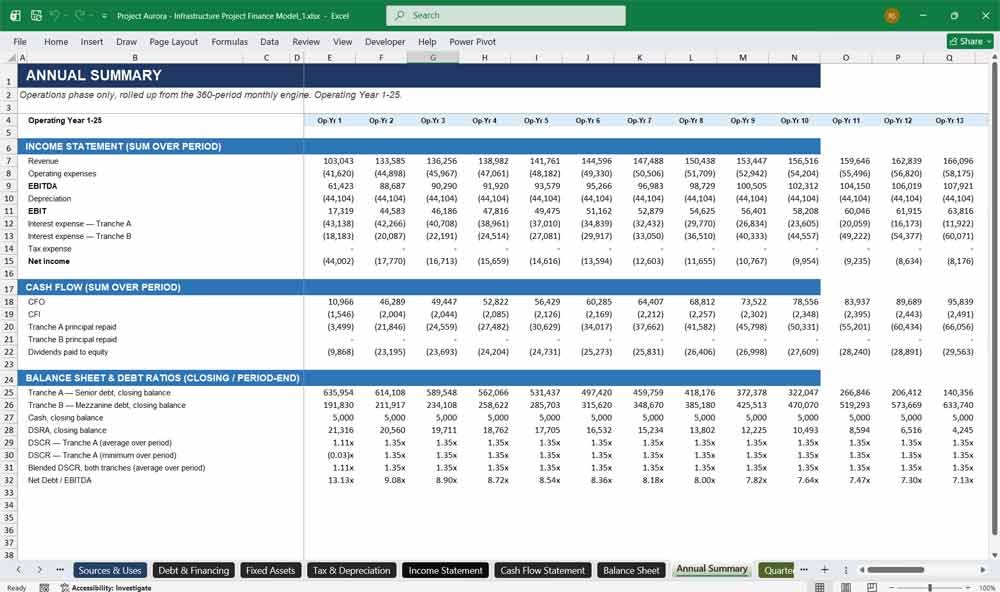The image size is (1000, 592).
Task: Open the Draw ribbon tab
Action: click(x=126, y=41)
